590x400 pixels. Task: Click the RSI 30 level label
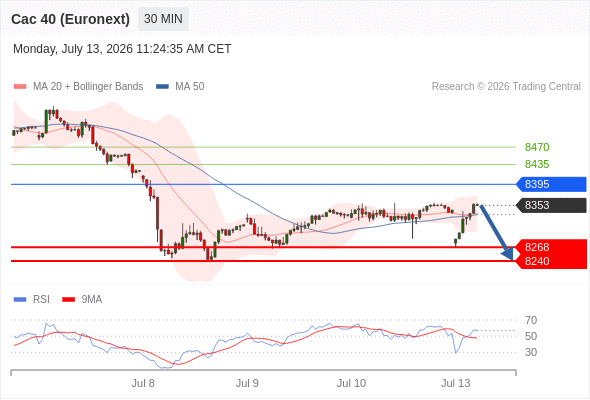pyautogui.click(x=531, y=353)
